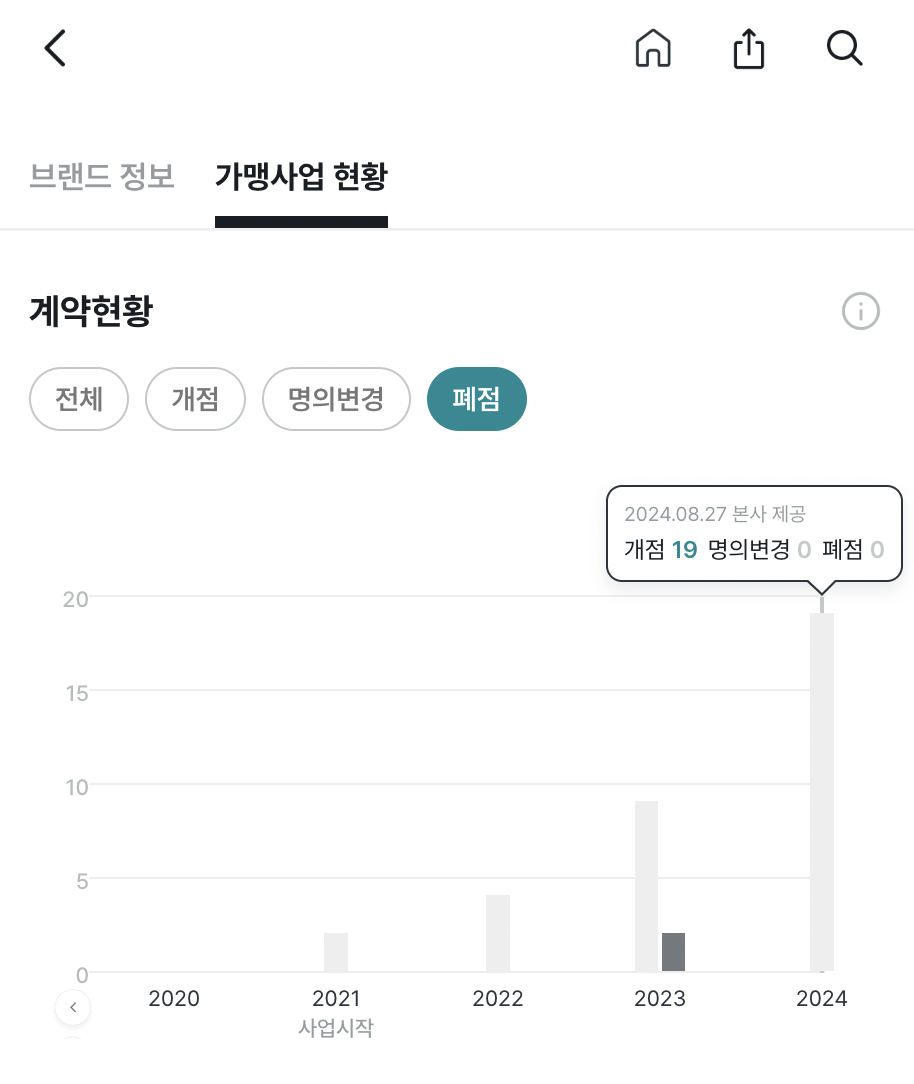The image size is (914, 1084).
Task: Tap the 2023 light gray opening bar
Action: [646, 885]
